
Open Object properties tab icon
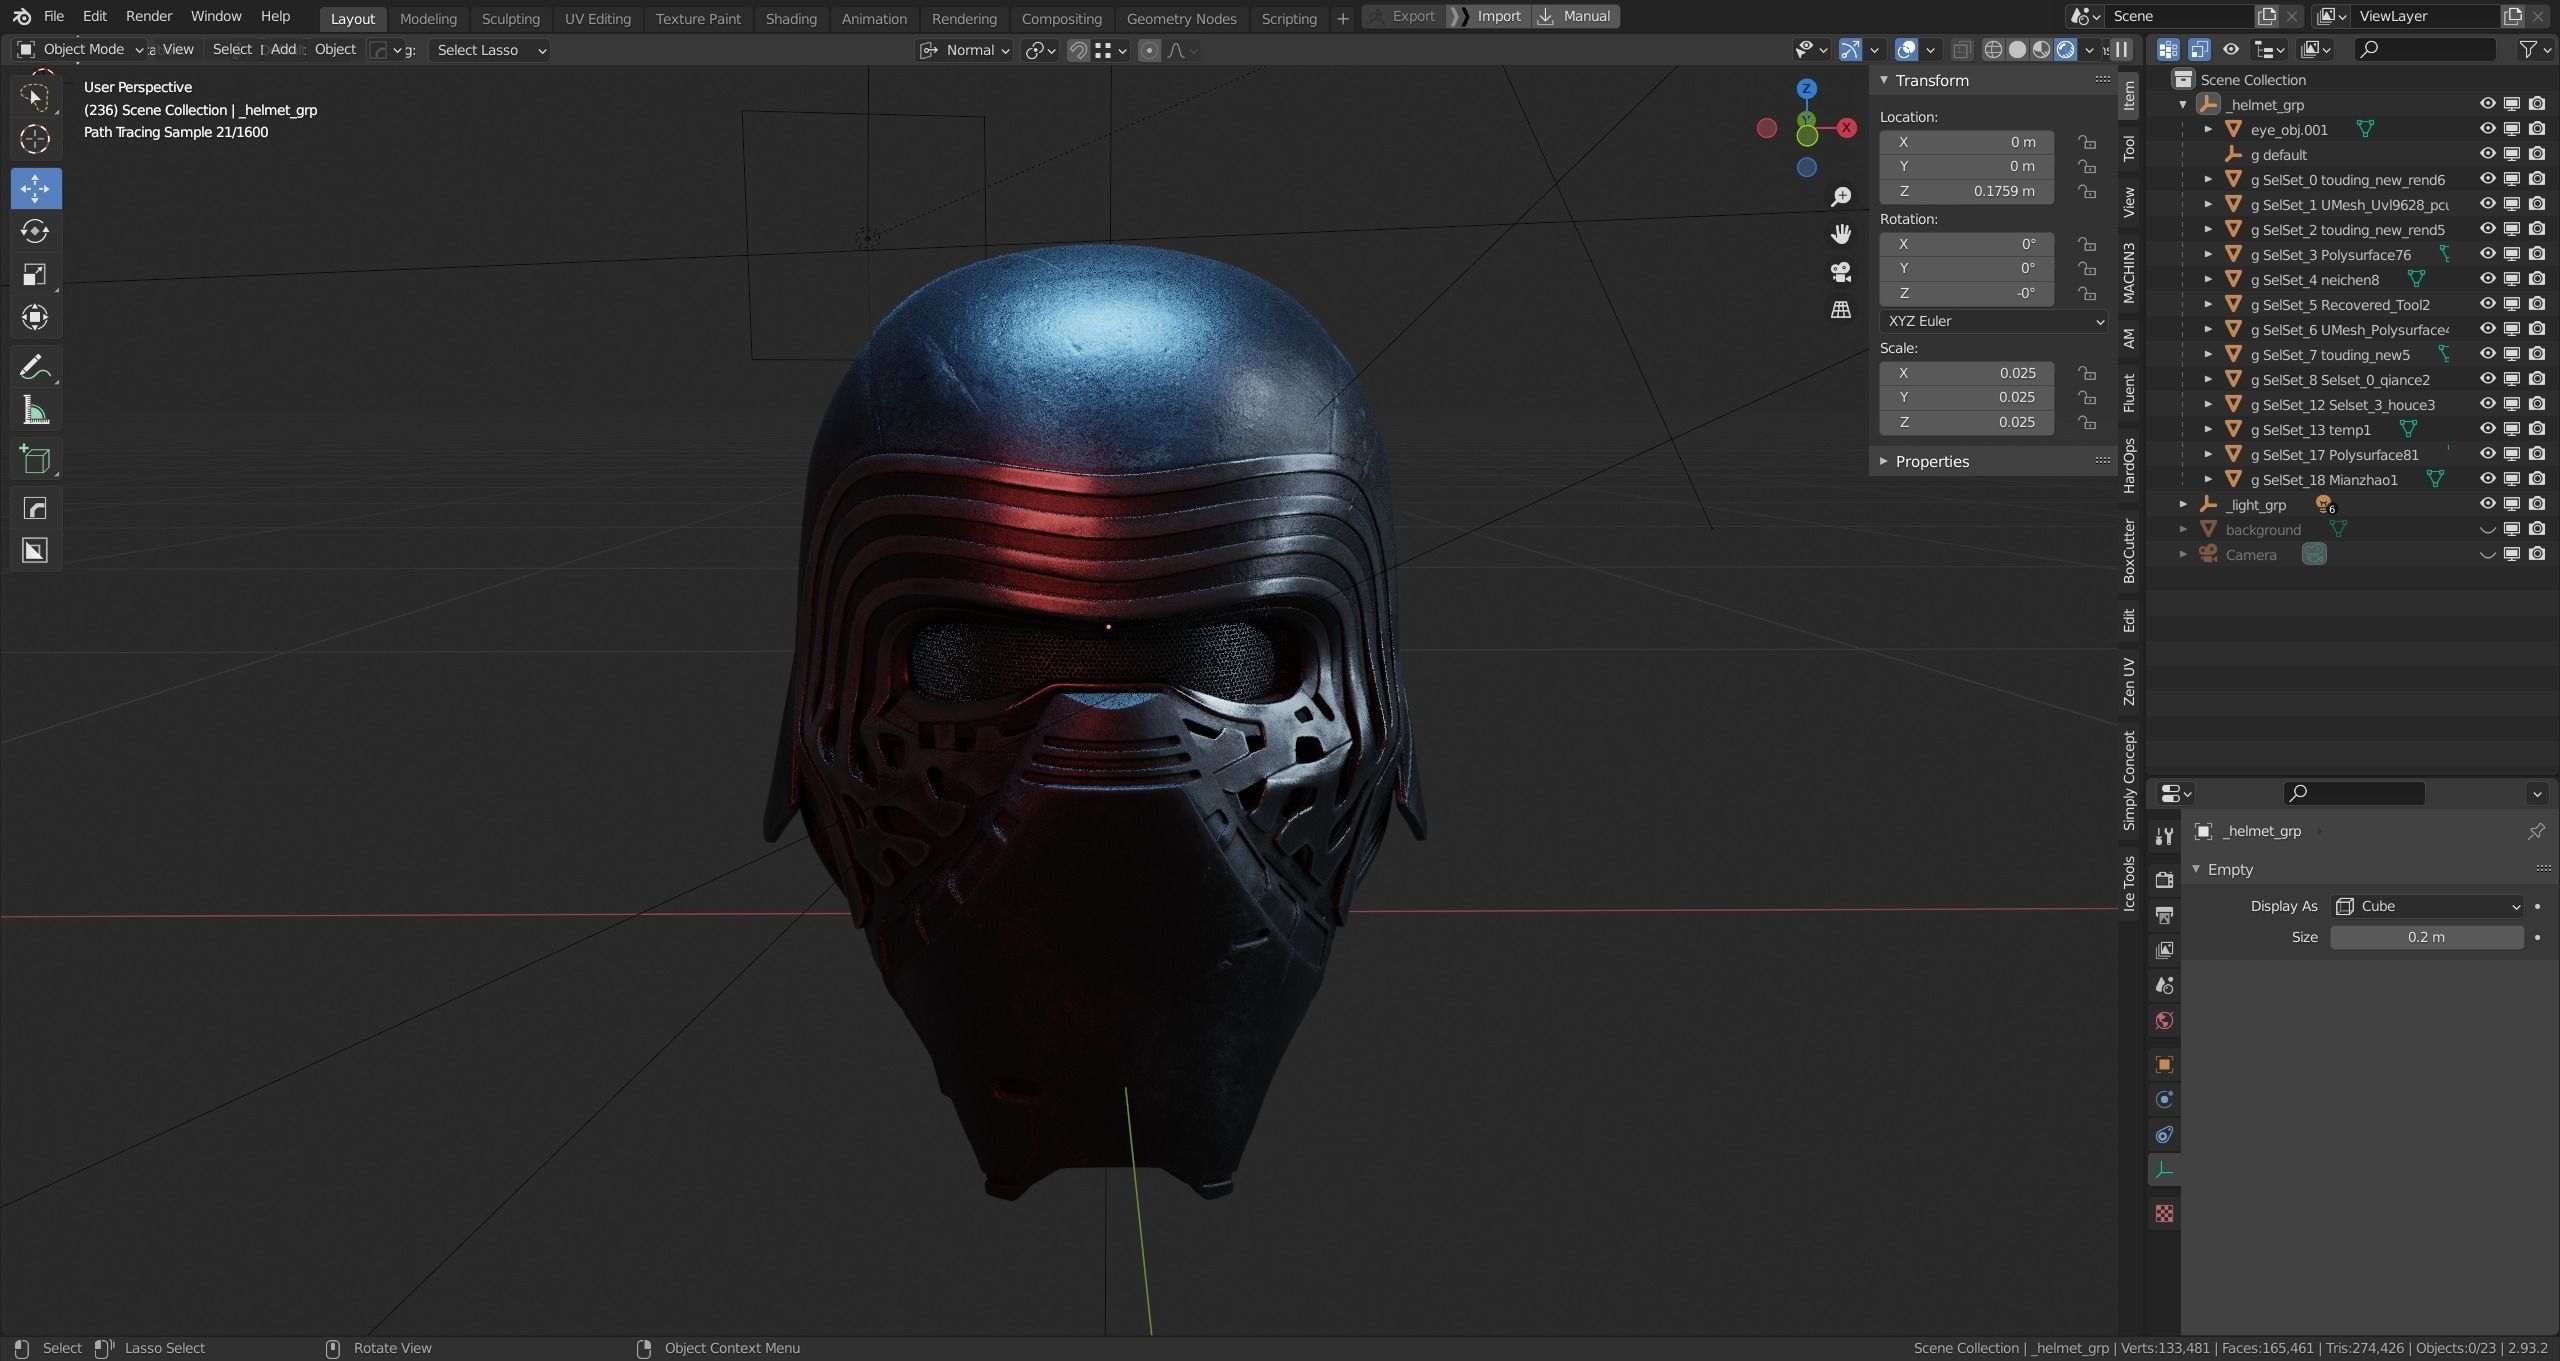pyautogui.click(x=2164, y=1064)
